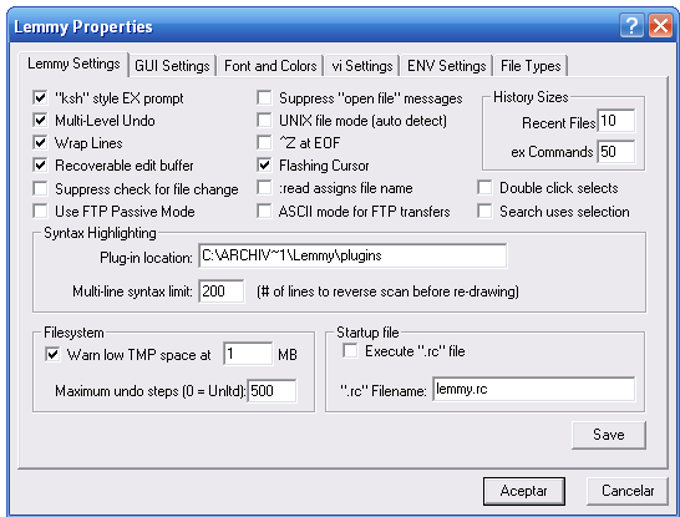This screenshot has height=517, width=680.
Task: Select the vi Settings tab
Action: (362, 66)
